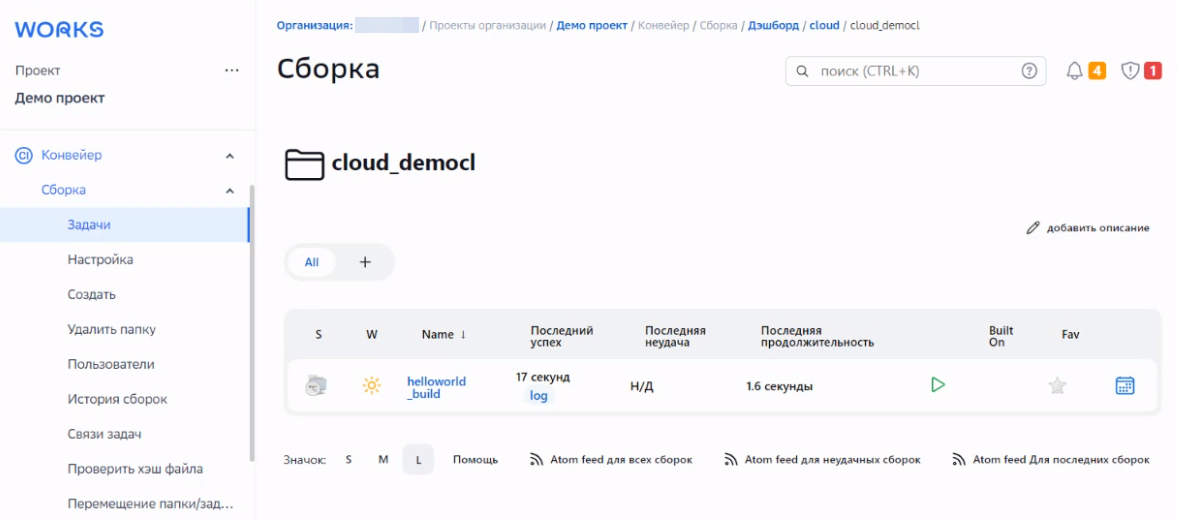Open the project three-dots menu

tap(232, 71)
